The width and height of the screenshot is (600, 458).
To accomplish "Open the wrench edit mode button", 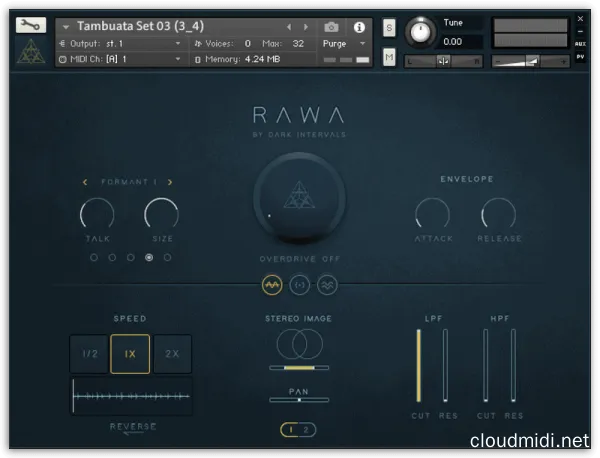I will 31,25.
